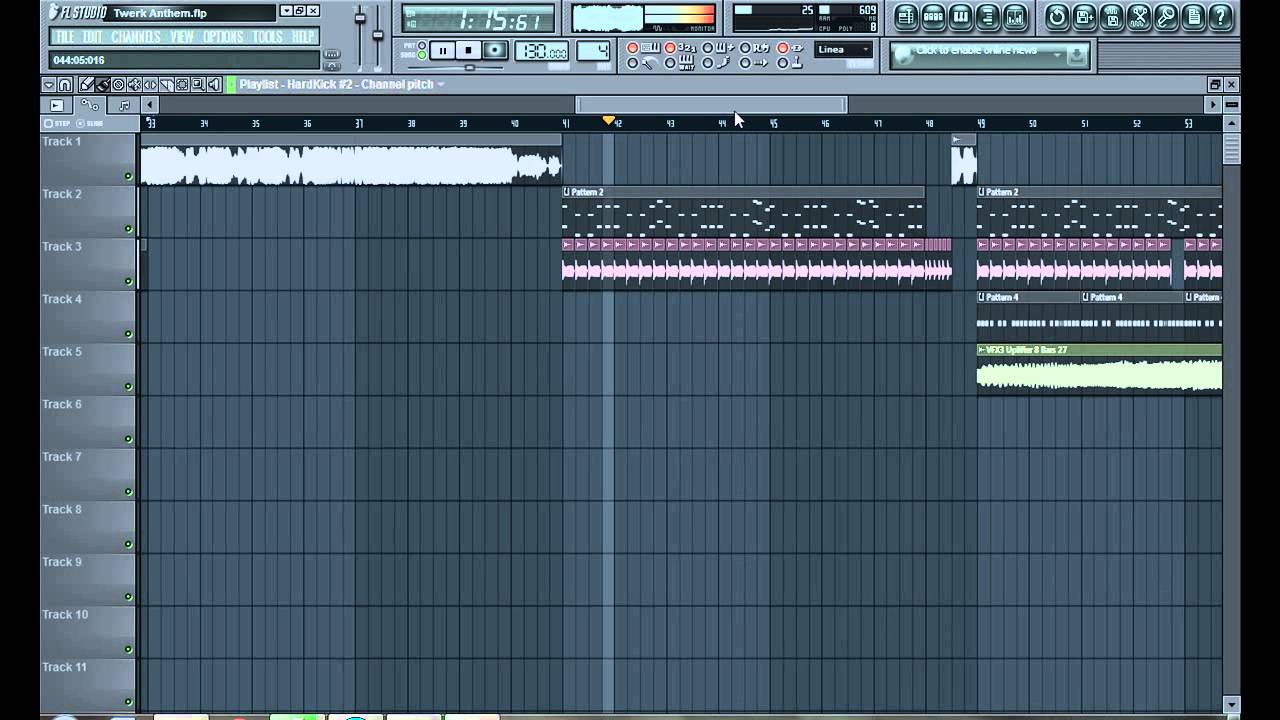The image size is (1280, 720).
Task: Select the Zoom tool in playlist toolbar
Action: pos(198,85)
